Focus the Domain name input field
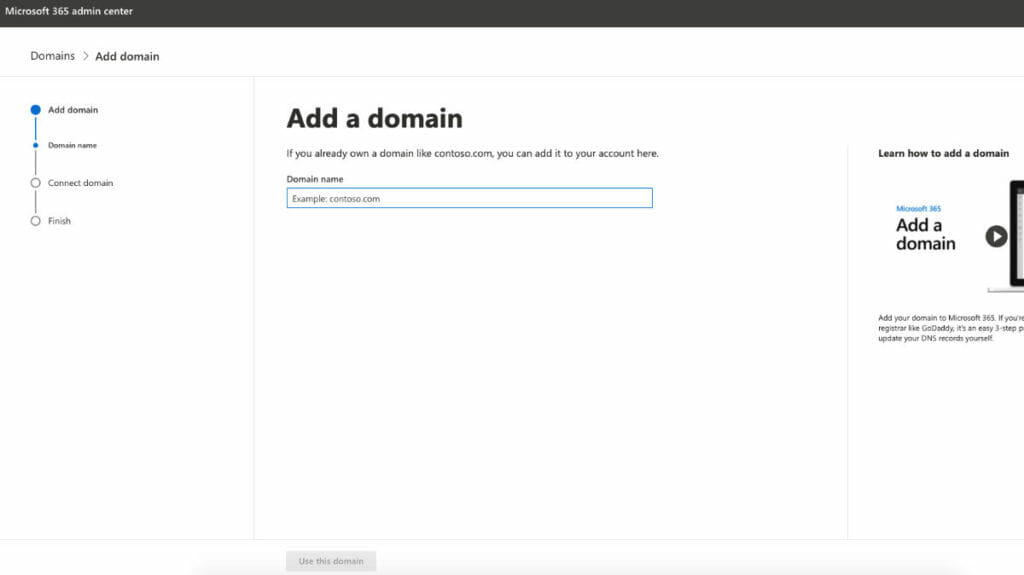 click(x=470, y=198)
